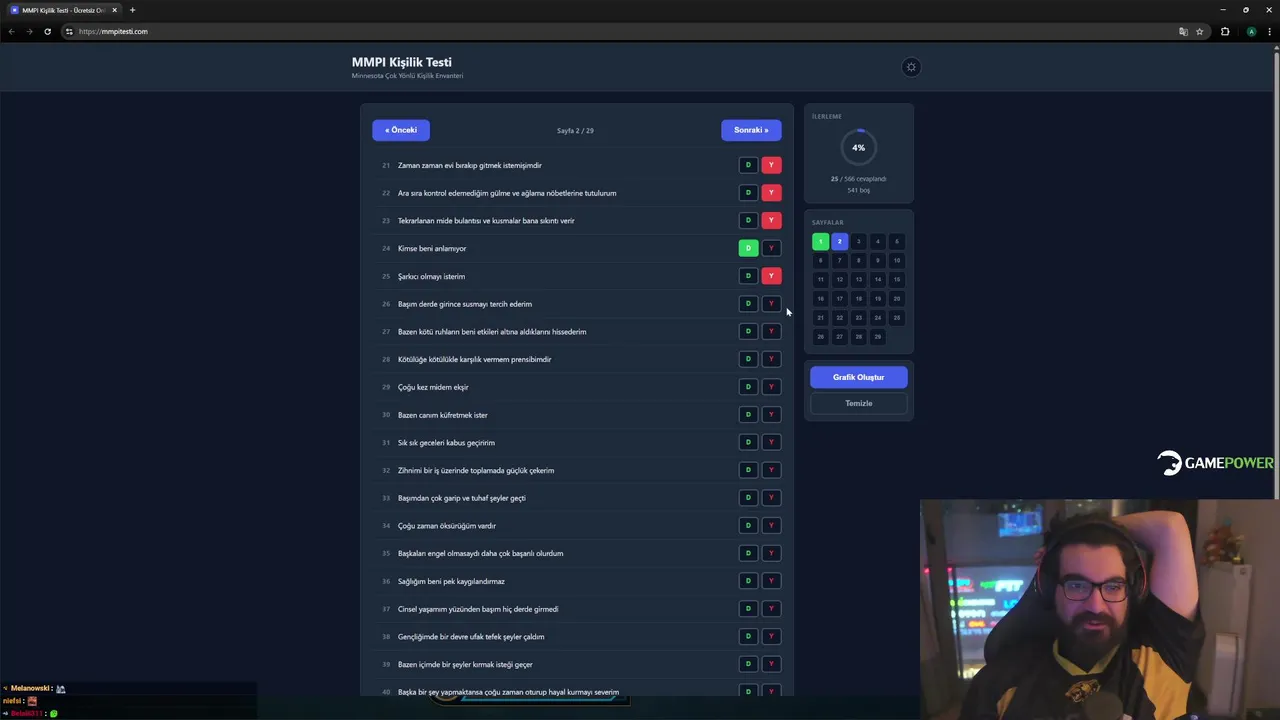Image resolution: width=1280 pixels, height=720 pixels.
Task: Mark Y for question 38 Gençliğimde bir devre
Action: (771, 637)
